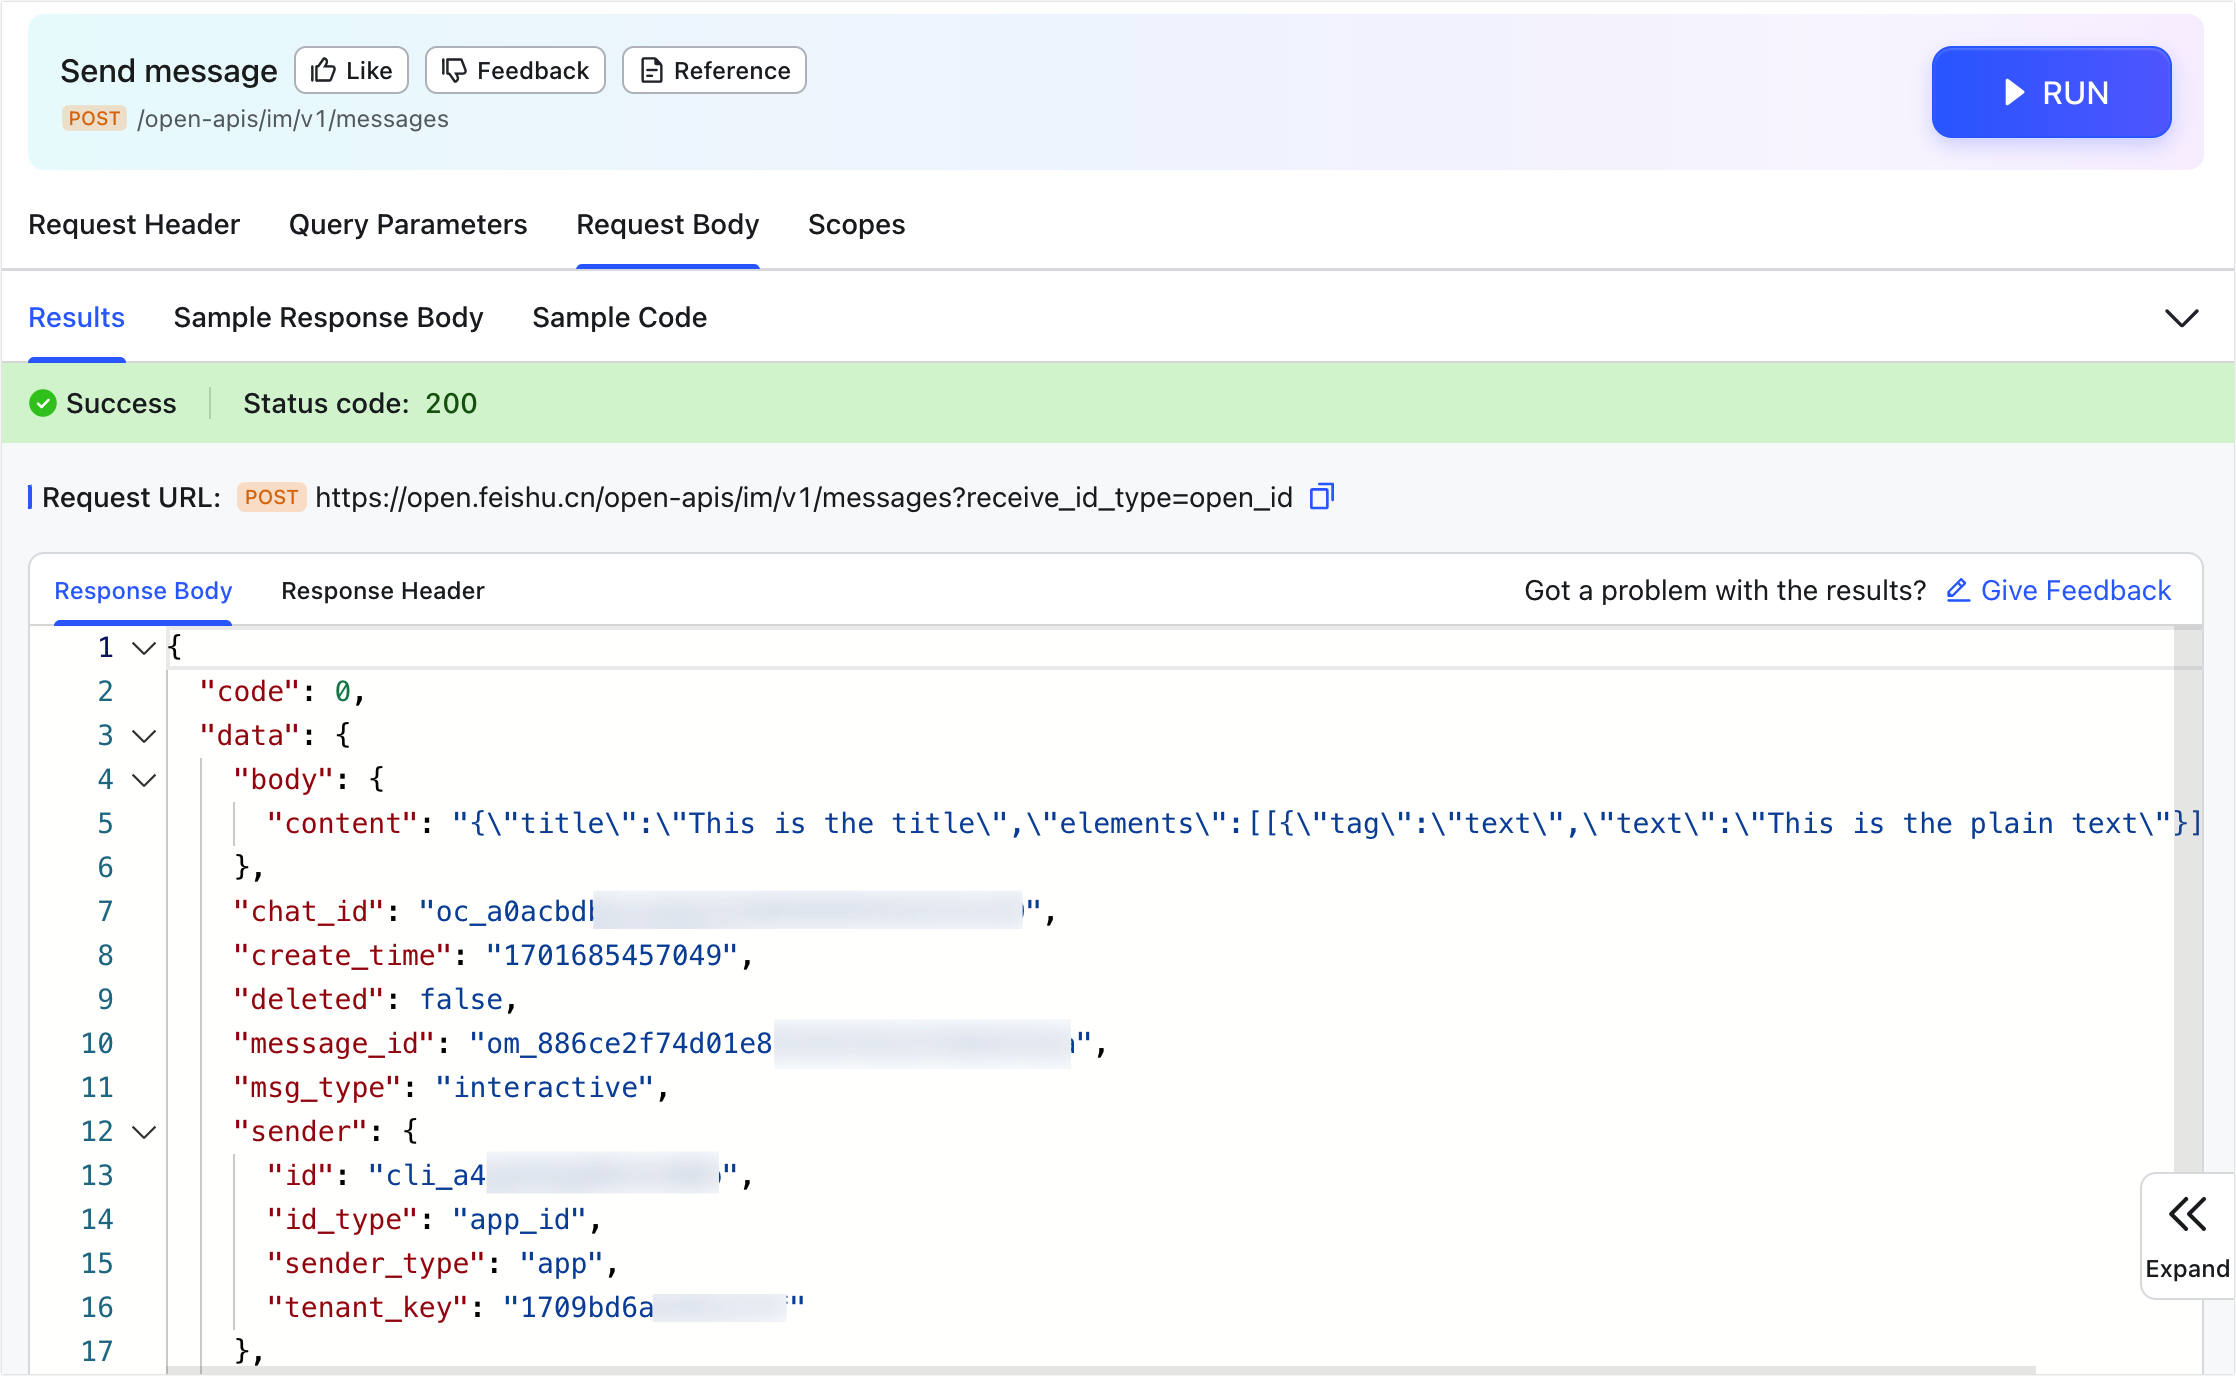This screenshot has width=2236, height=1376.
Task: Click the "code" value 0
Action: (x=342, y=691)
